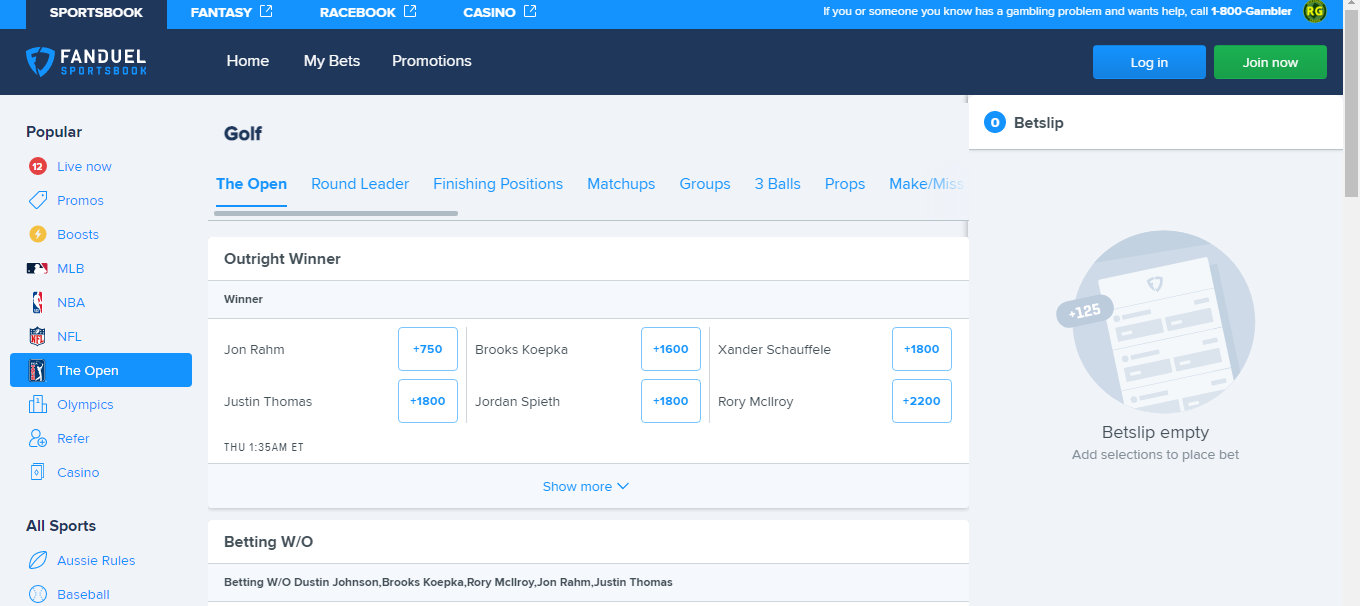Viewport: 1360px width, 606px height.
Task: Switch to the Props tab
Action: pos(845,184)
